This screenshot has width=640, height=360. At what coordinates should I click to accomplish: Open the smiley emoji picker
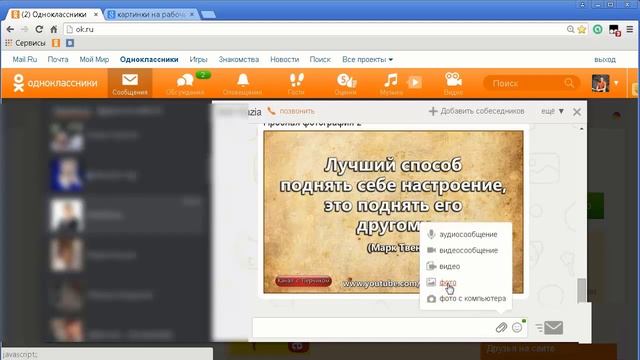tap(517, 327)
